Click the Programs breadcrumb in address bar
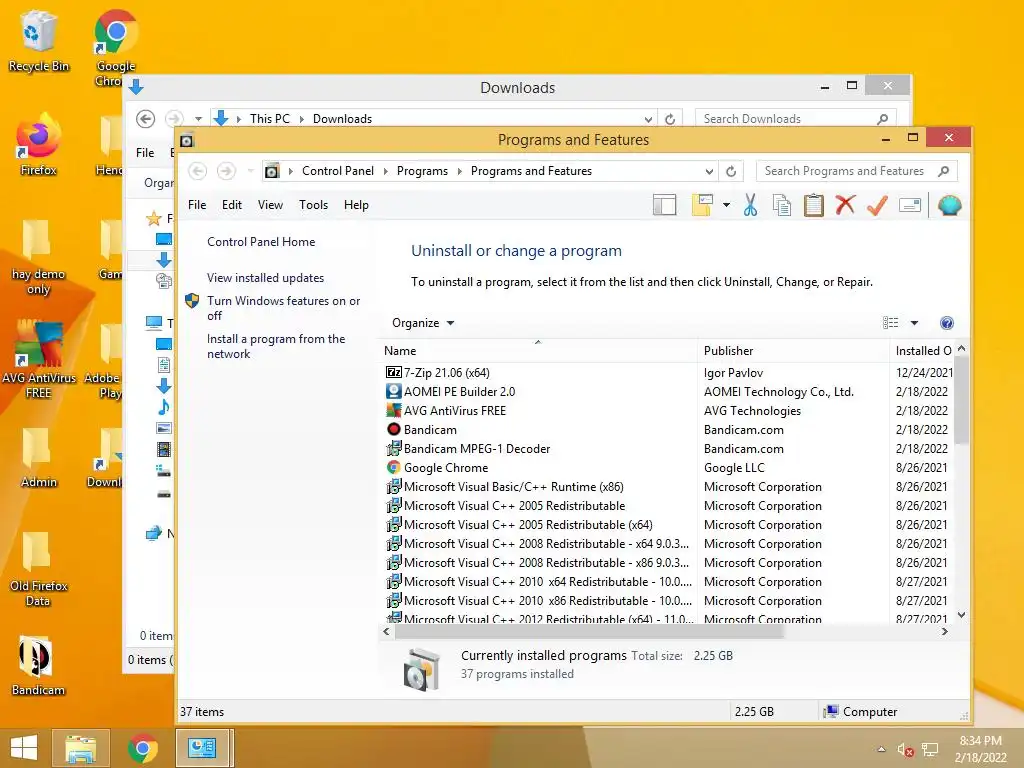This screenshot has height=768, width=1024. (x=422, y=171)
